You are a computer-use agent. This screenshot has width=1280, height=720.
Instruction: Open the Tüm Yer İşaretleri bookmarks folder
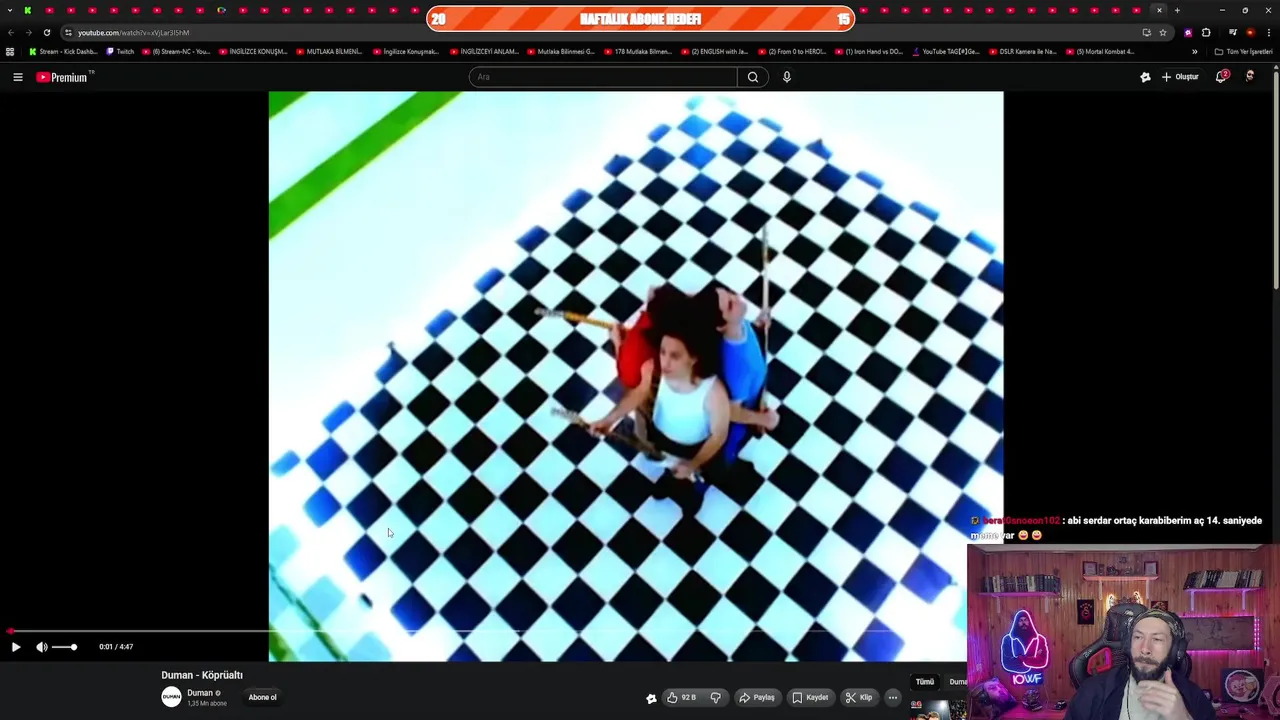coord(1243,51)
